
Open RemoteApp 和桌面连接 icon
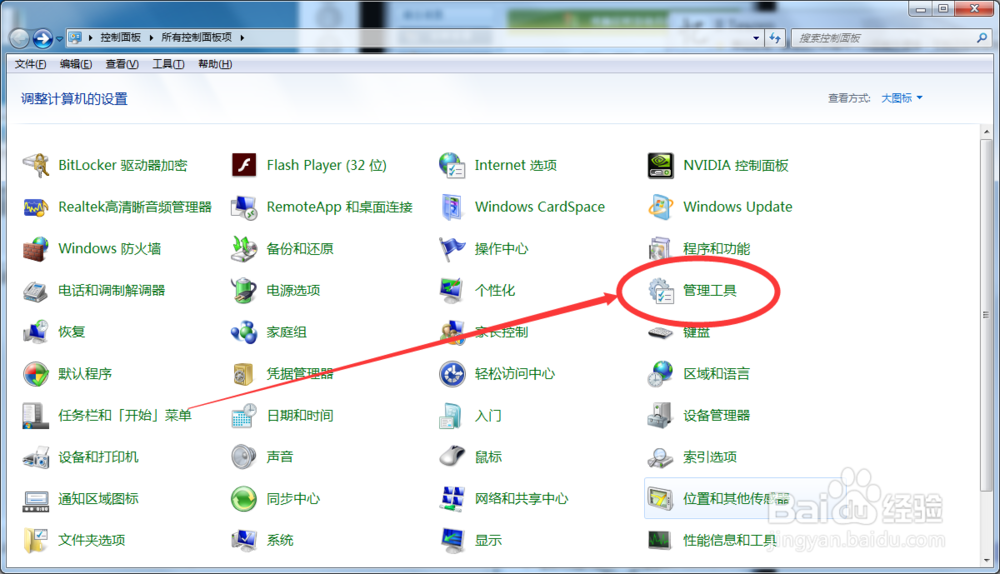[x=244, y=207]
